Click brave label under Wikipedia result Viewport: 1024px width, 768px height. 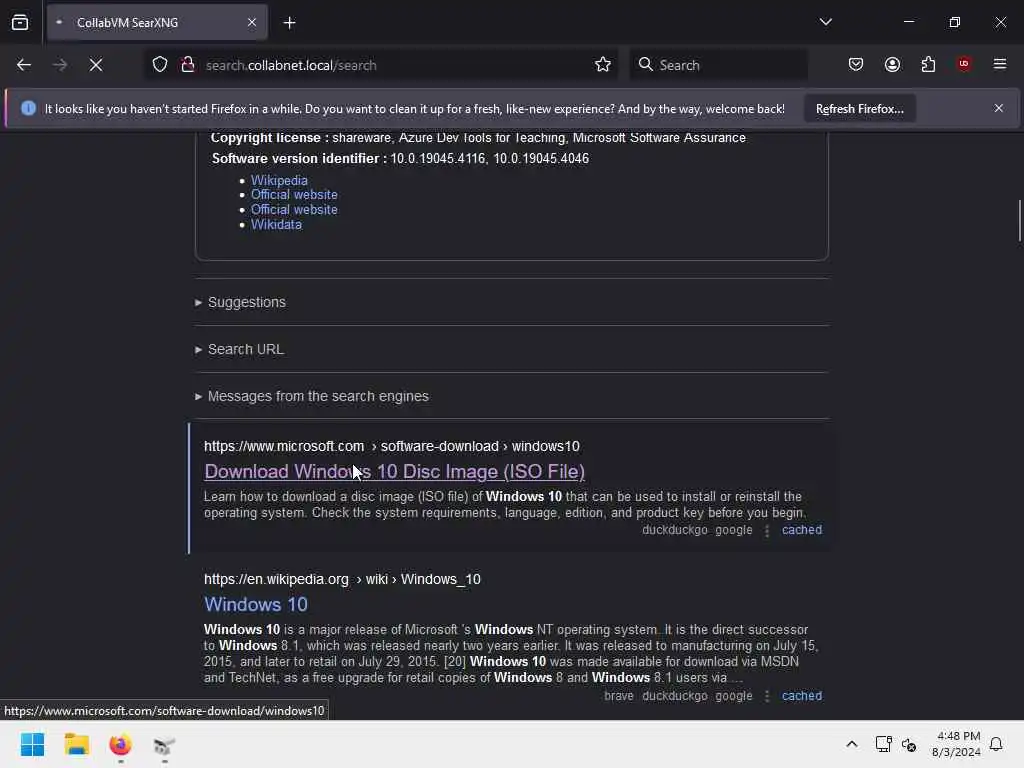618,696
